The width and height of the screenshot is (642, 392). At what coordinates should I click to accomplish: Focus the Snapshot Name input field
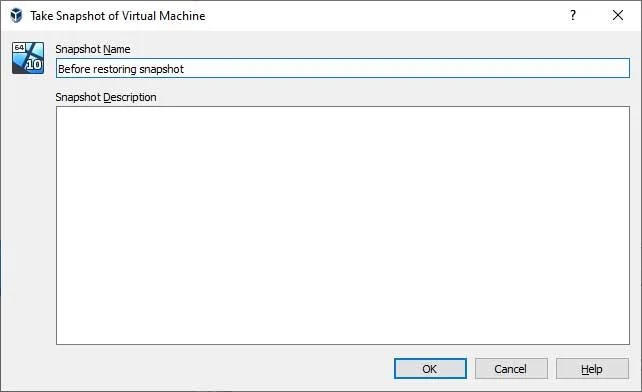click(x=343, y=68)
